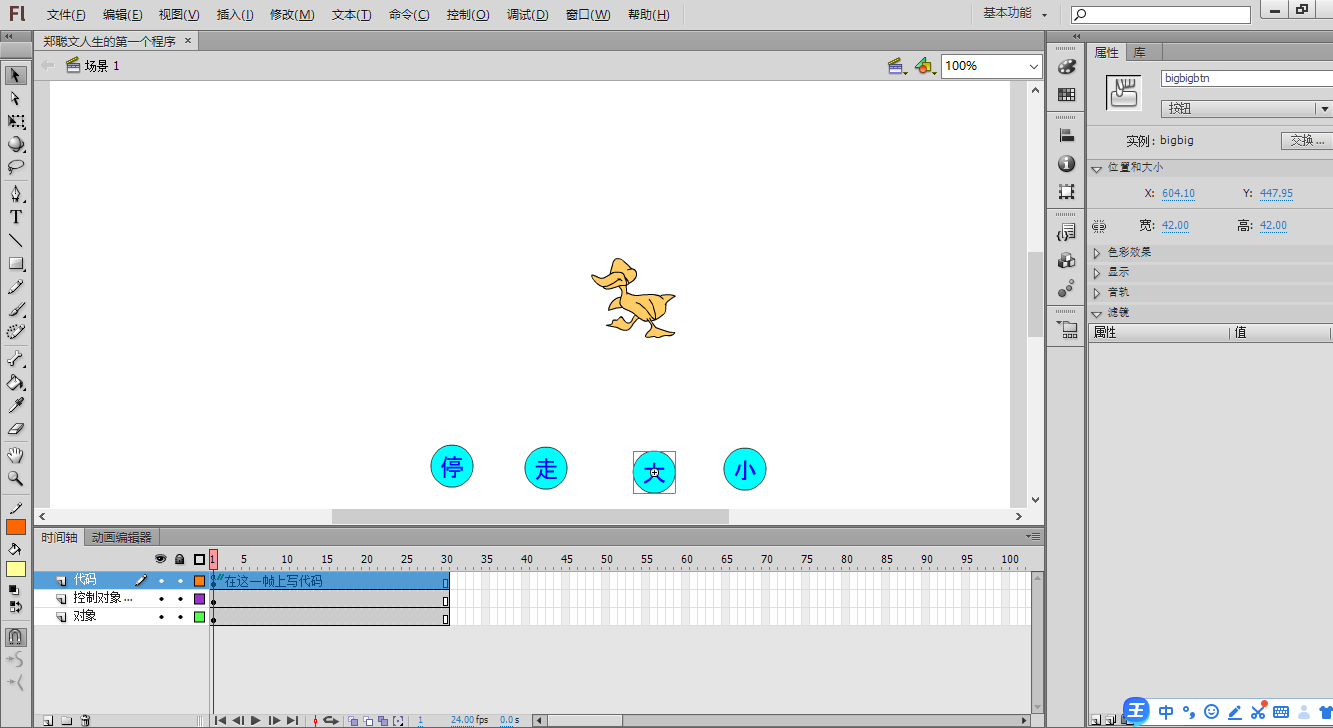The width and height of the screenshot is (1333, 728).
Task: Select the Selection (arrow) tool
Action: (16, 76)
